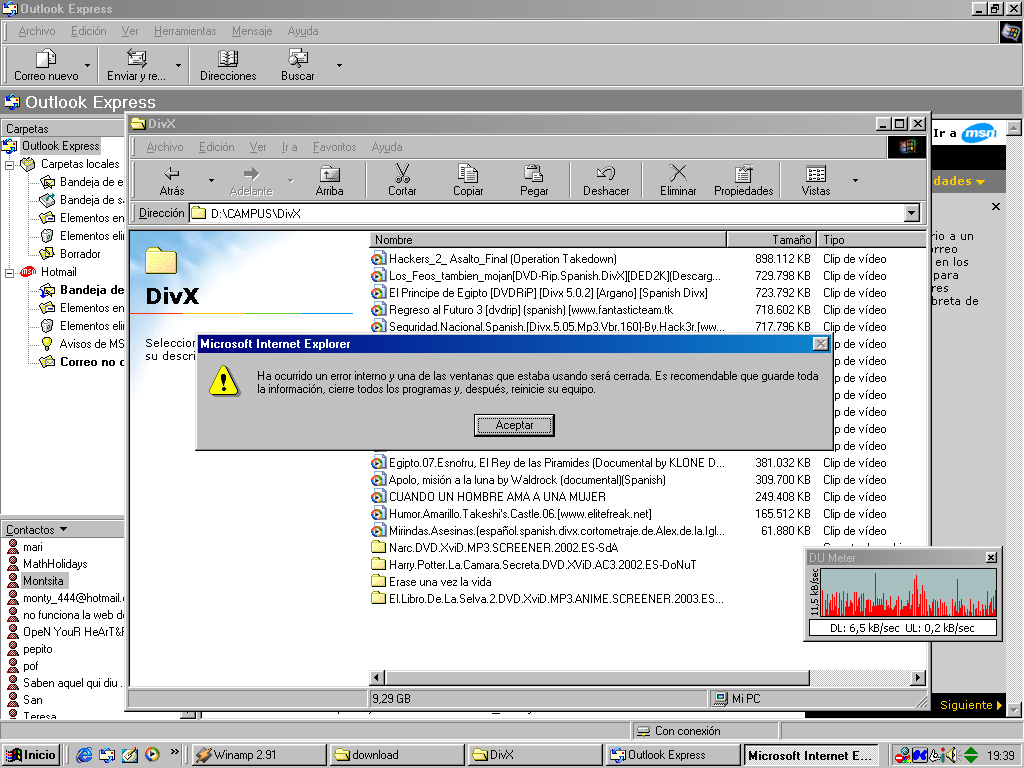The width and height of the screenshot is (1024, 768).
Task: Open Favoritos menu in DivX window
Action: click(x=334, y=147)
